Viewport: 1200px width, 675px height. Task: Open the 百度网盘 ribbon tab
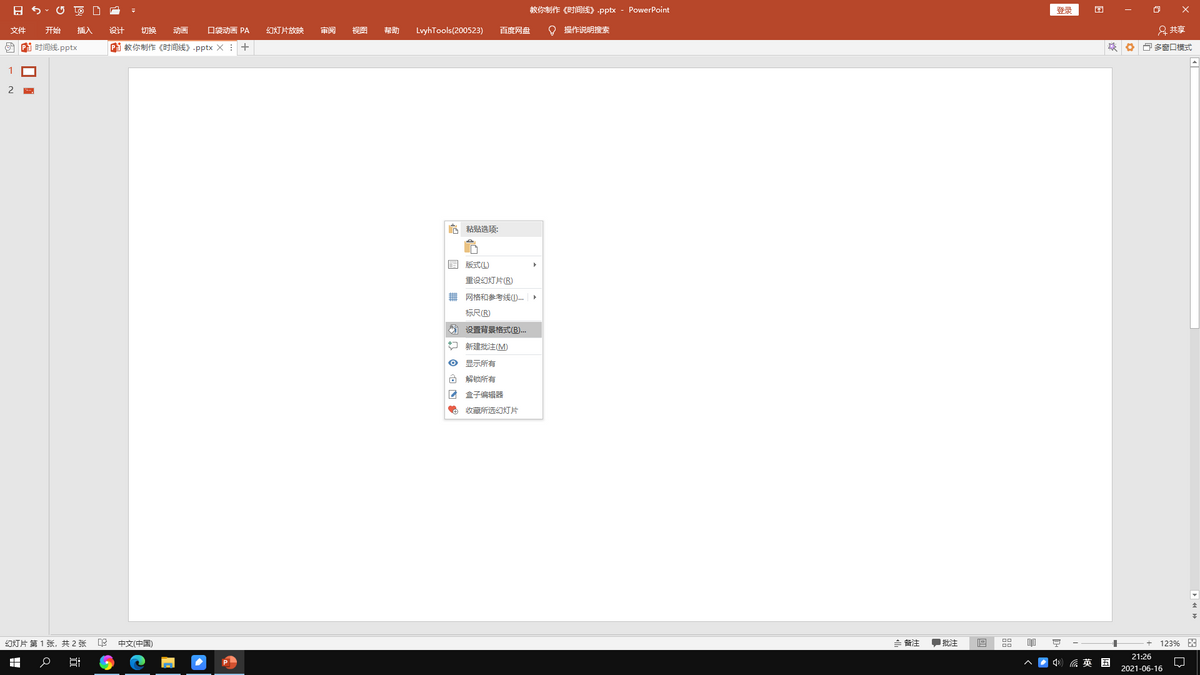(x=515, y=30)
